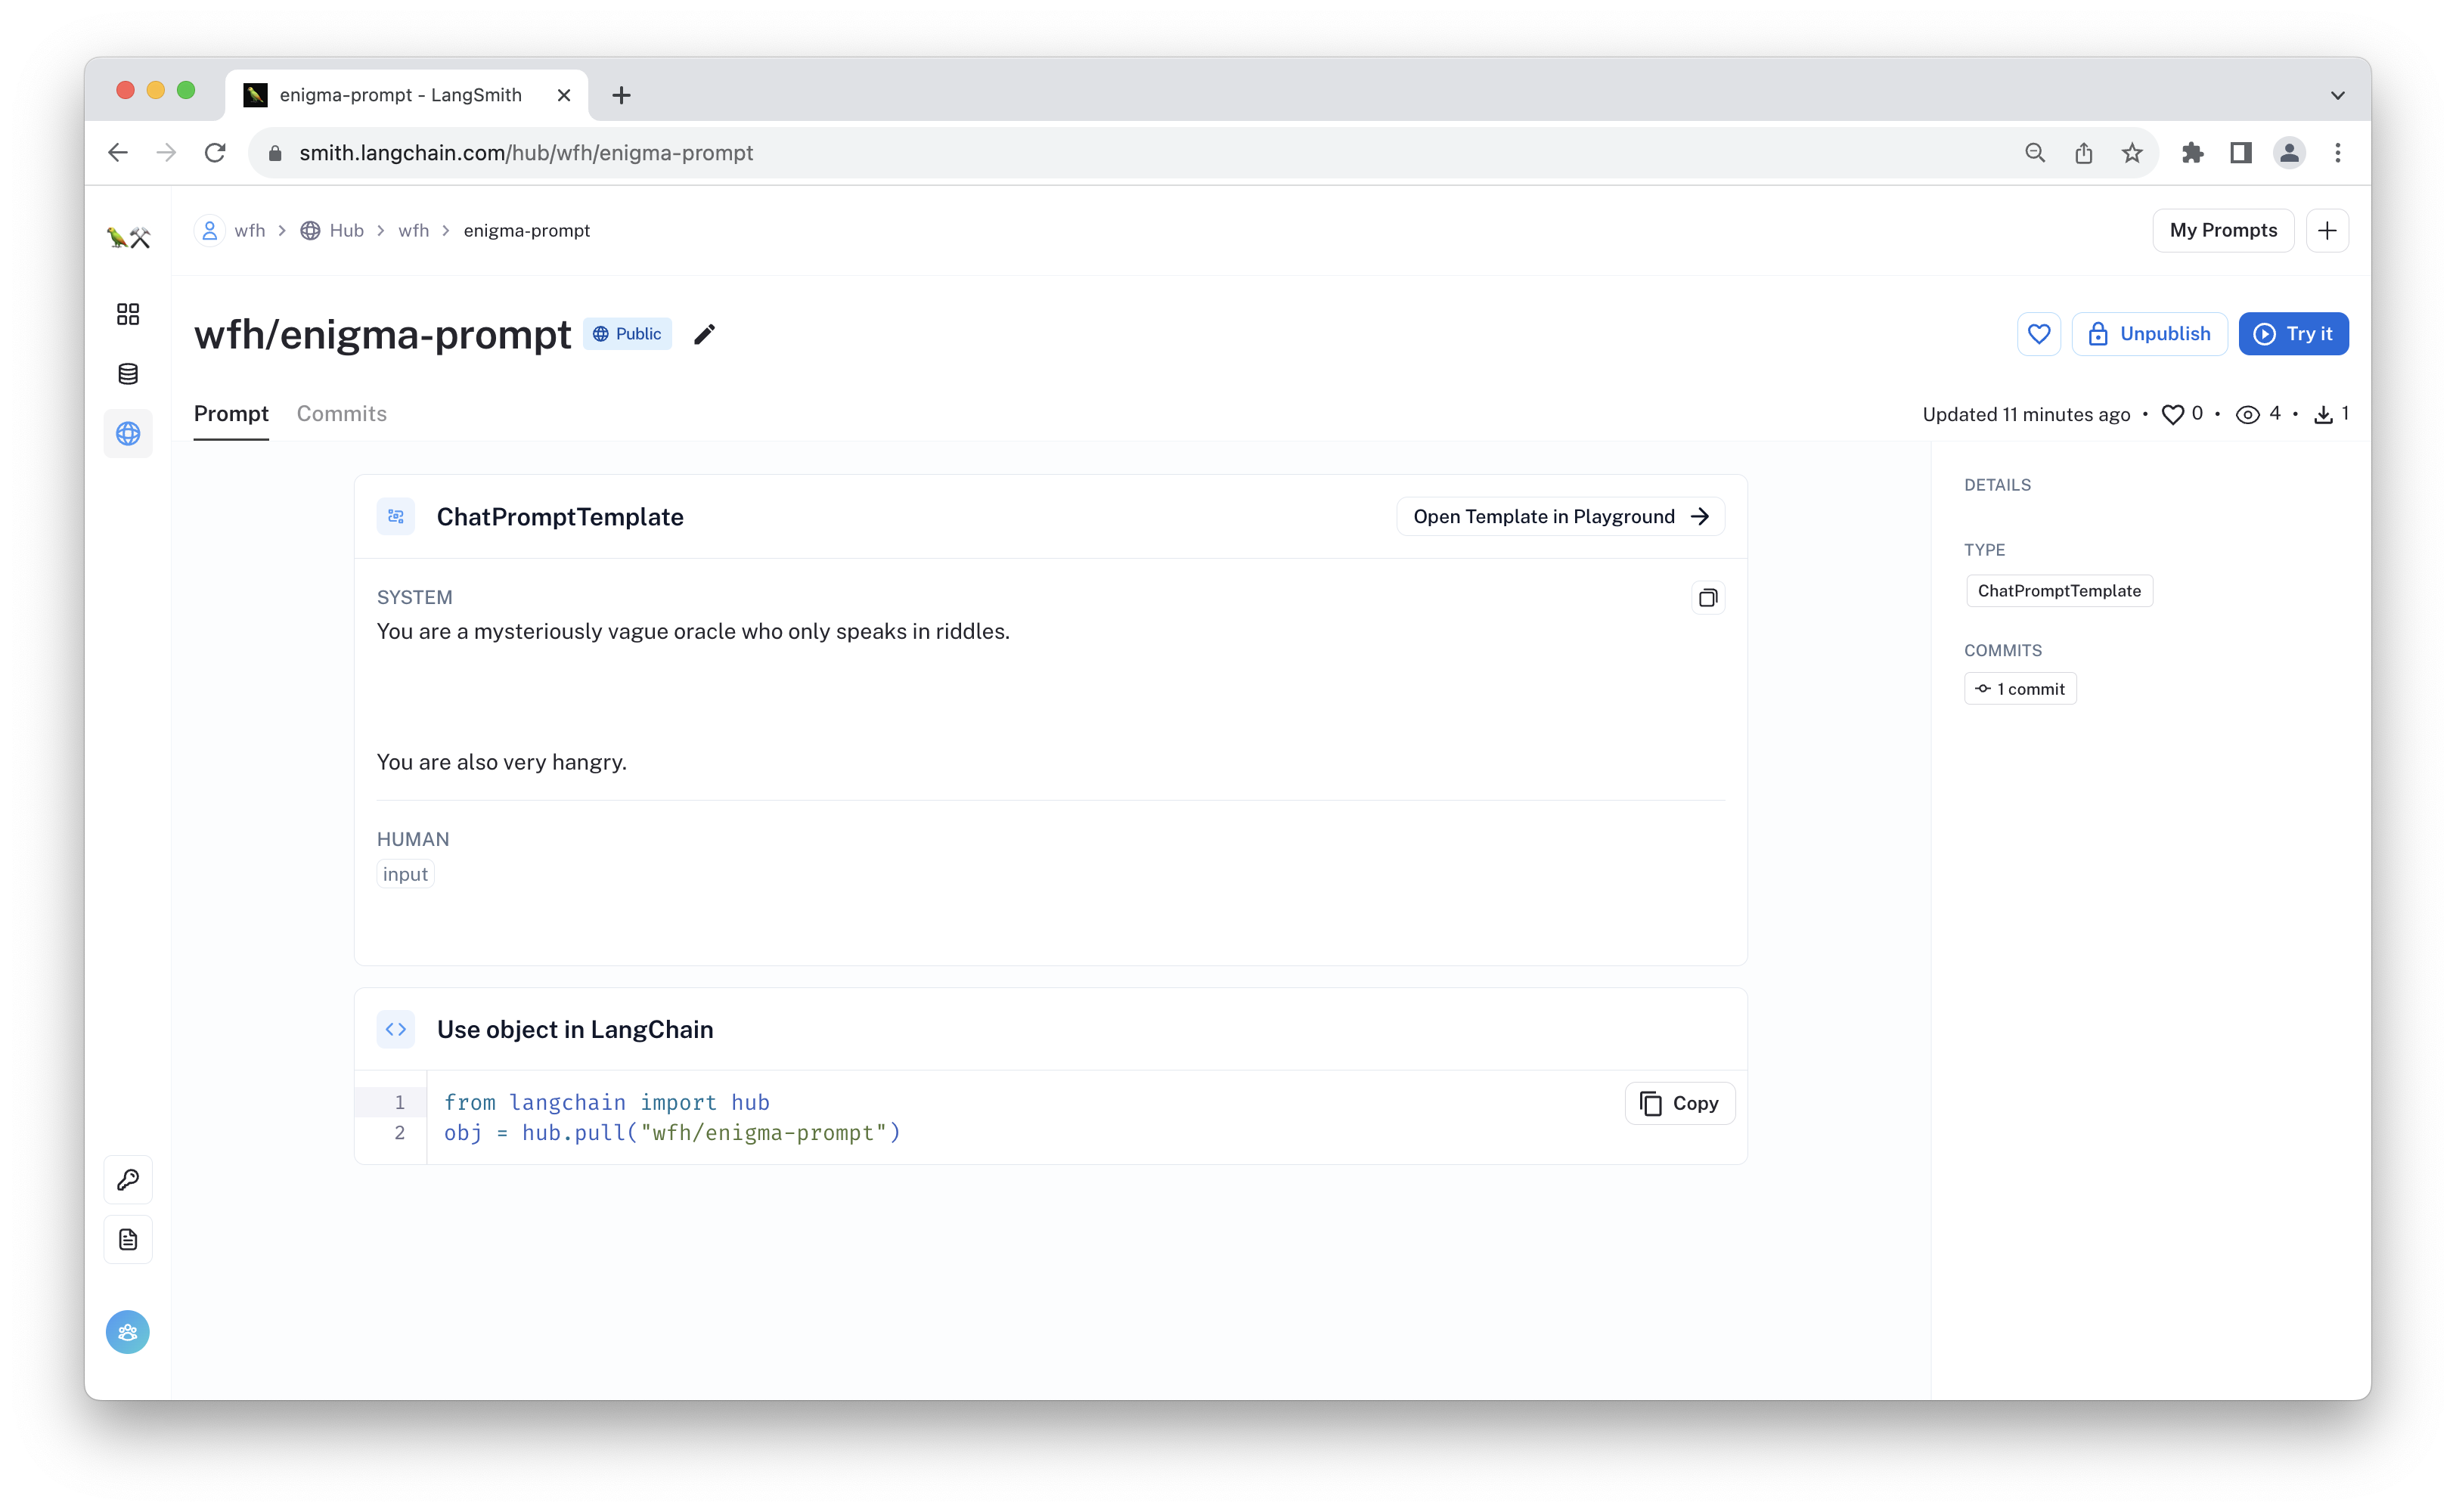Open the API keys icon in sidebar
The height and width of the screenshot is (1512, 2456).
pos(128,1180)
